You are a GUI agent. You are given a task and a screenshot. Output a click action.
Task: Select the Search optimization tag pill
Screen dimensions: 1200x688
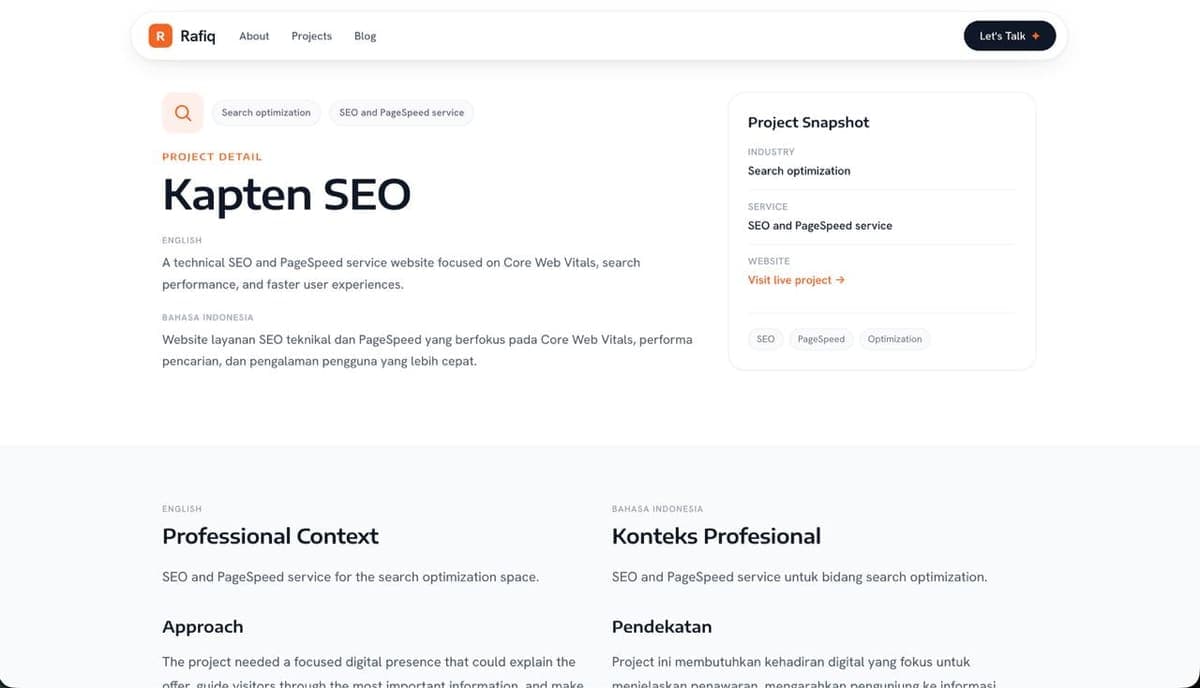click(266, 113)
